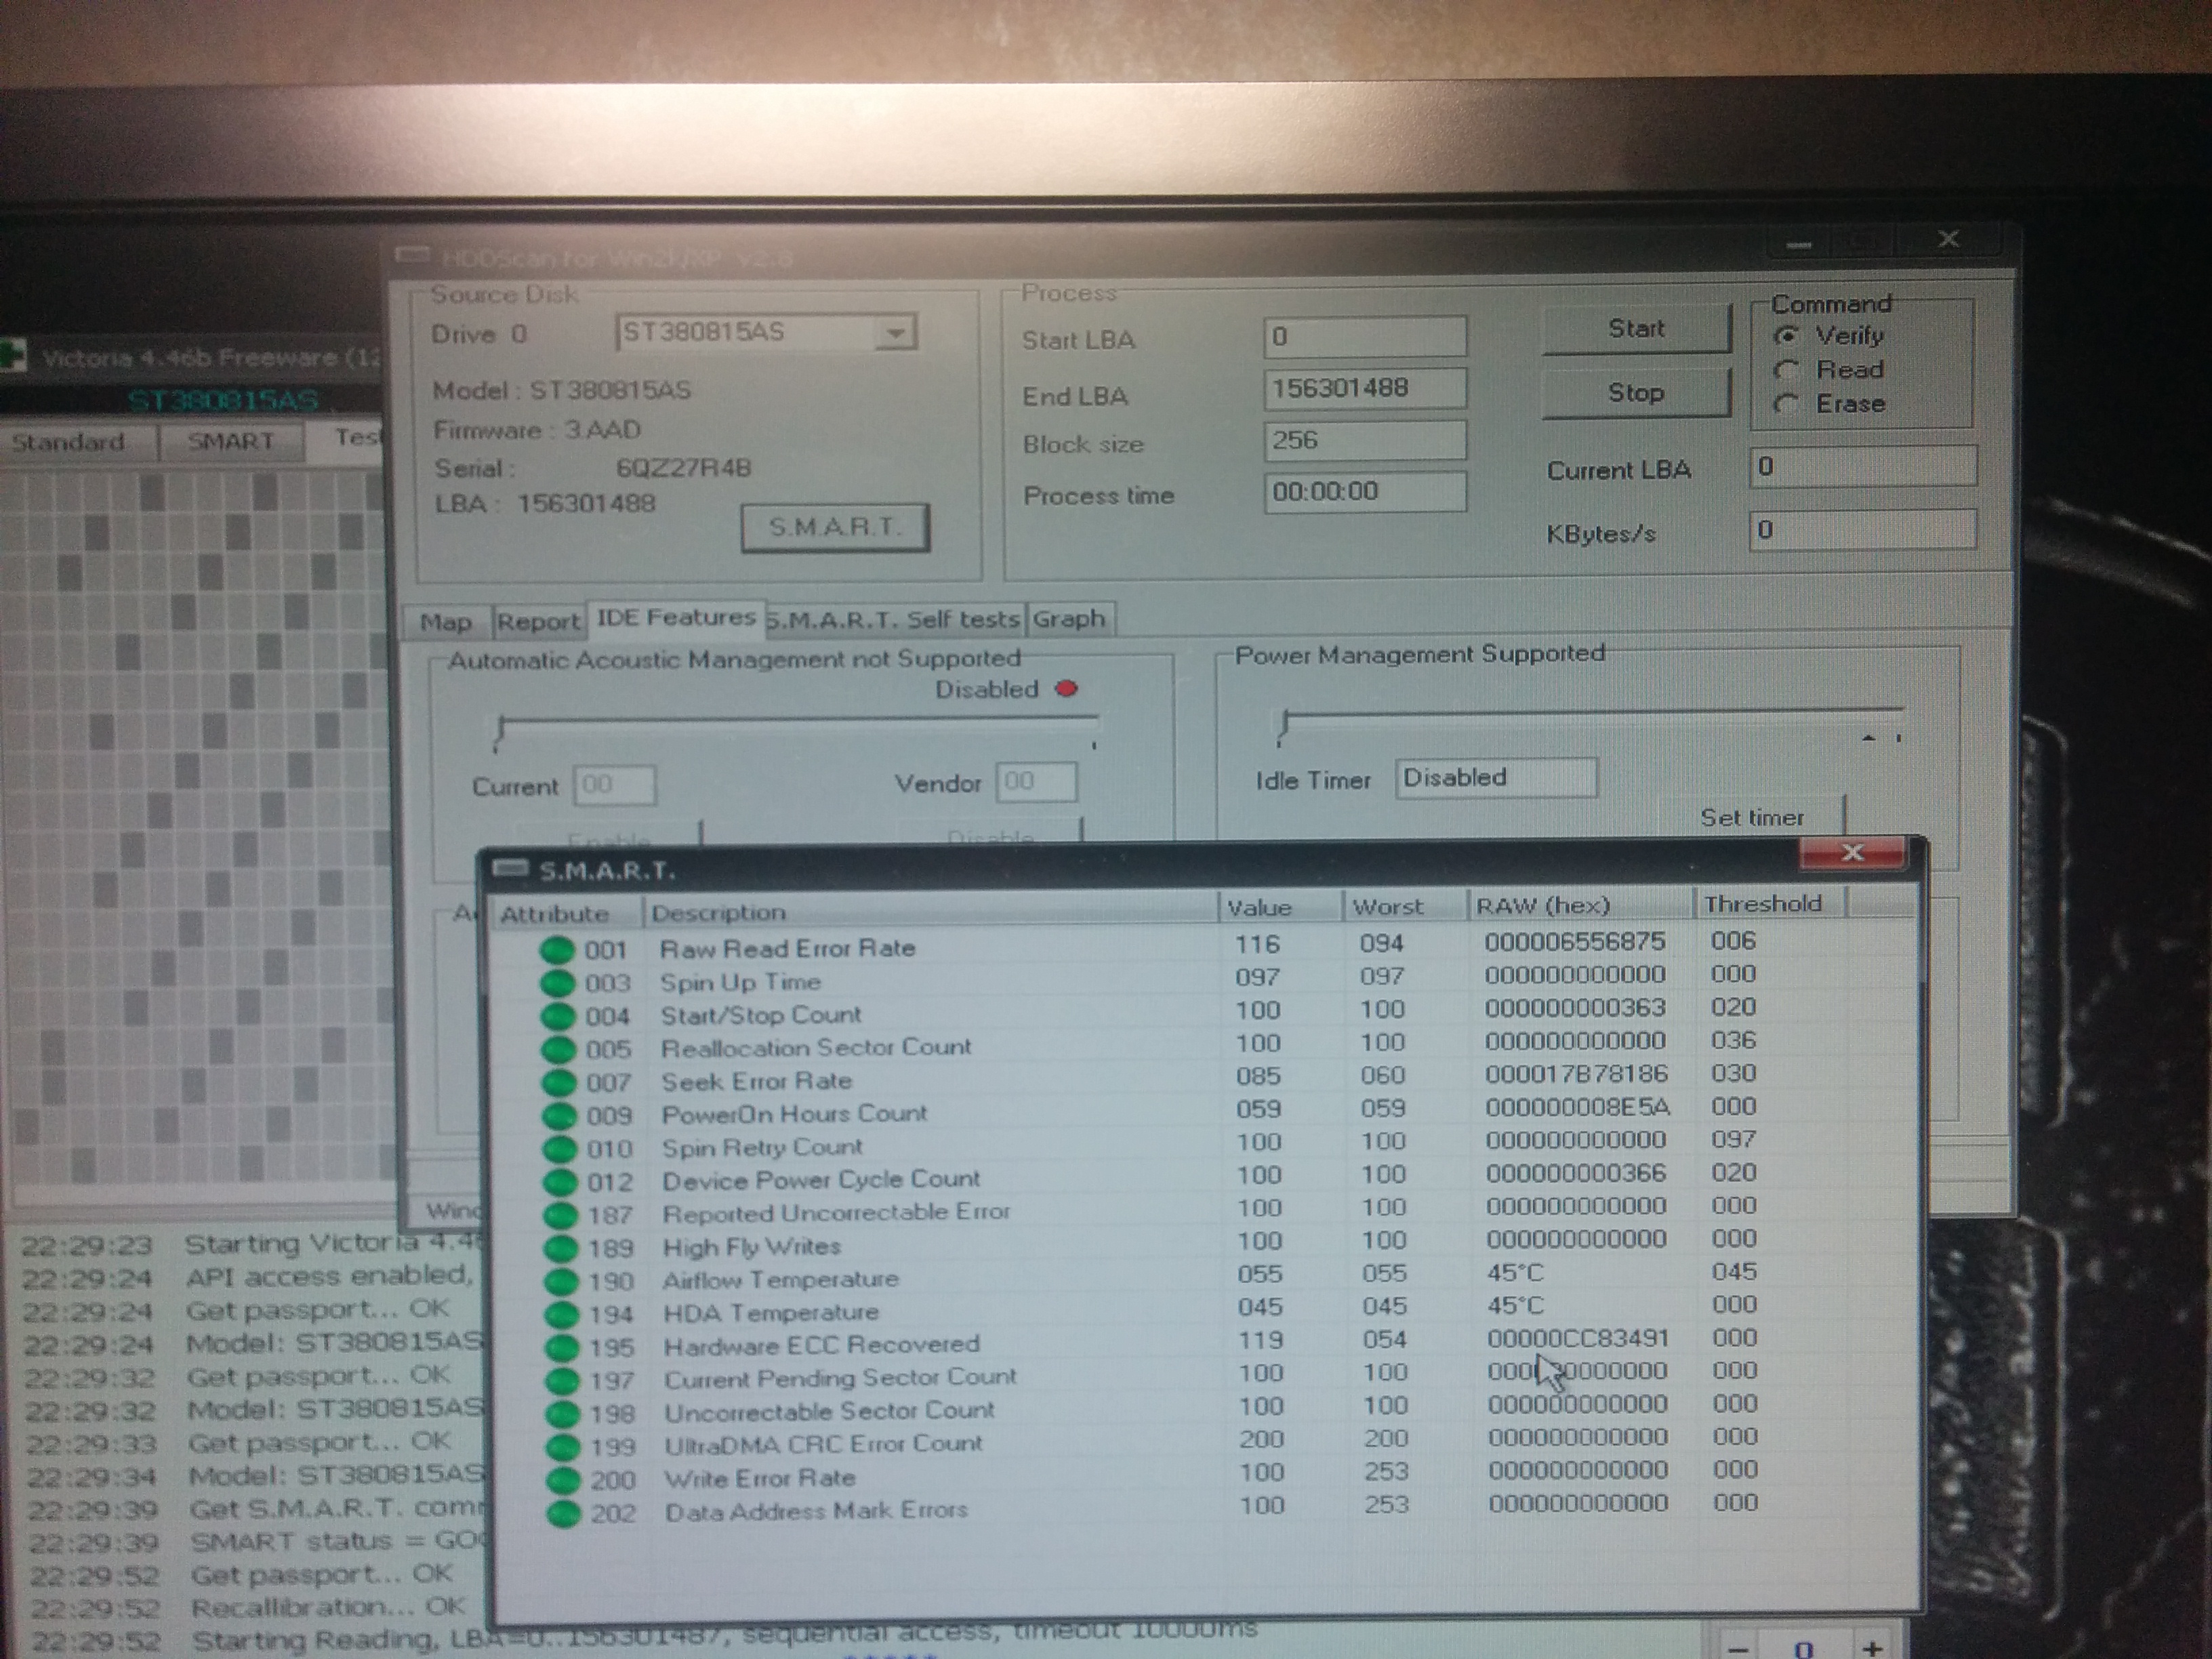
Task: Open the ST380815AS drive dropdown
Action: click(895, 333)
